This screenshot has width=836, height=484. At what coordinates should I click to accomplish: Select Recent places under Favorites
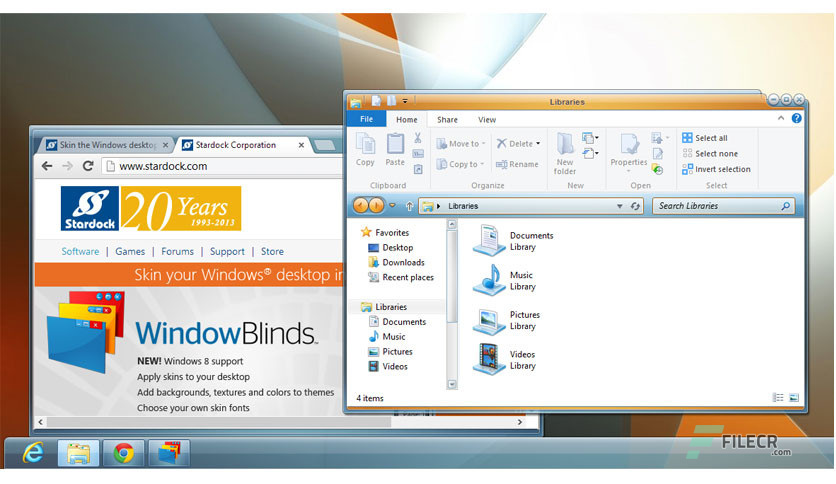point(401,277)
